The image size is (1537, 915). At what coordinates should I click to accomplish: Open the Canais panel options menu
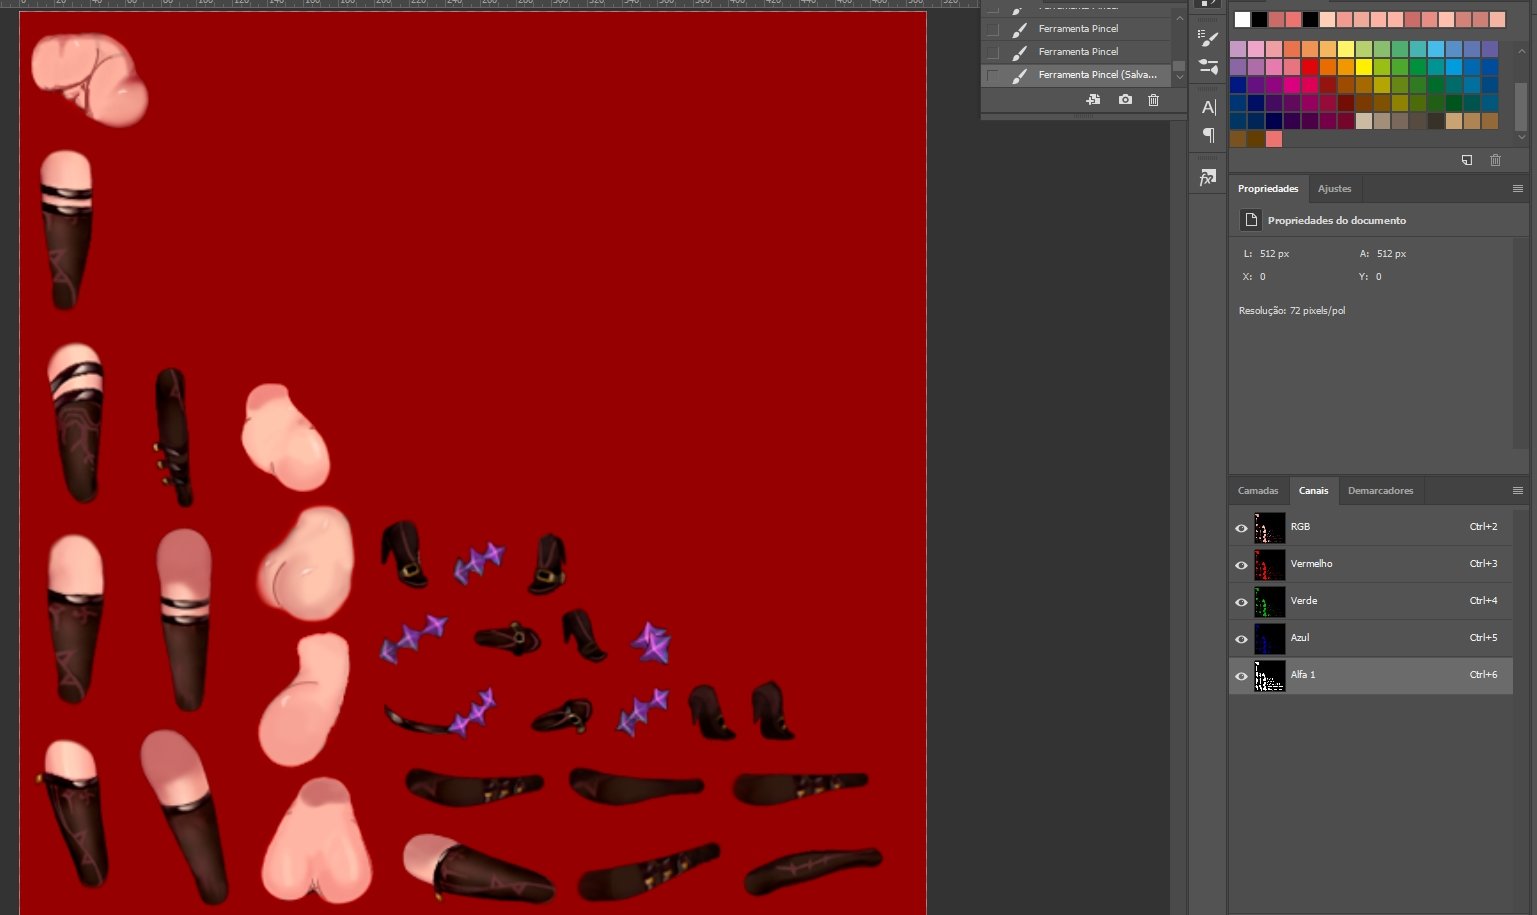click(1517, 490)
